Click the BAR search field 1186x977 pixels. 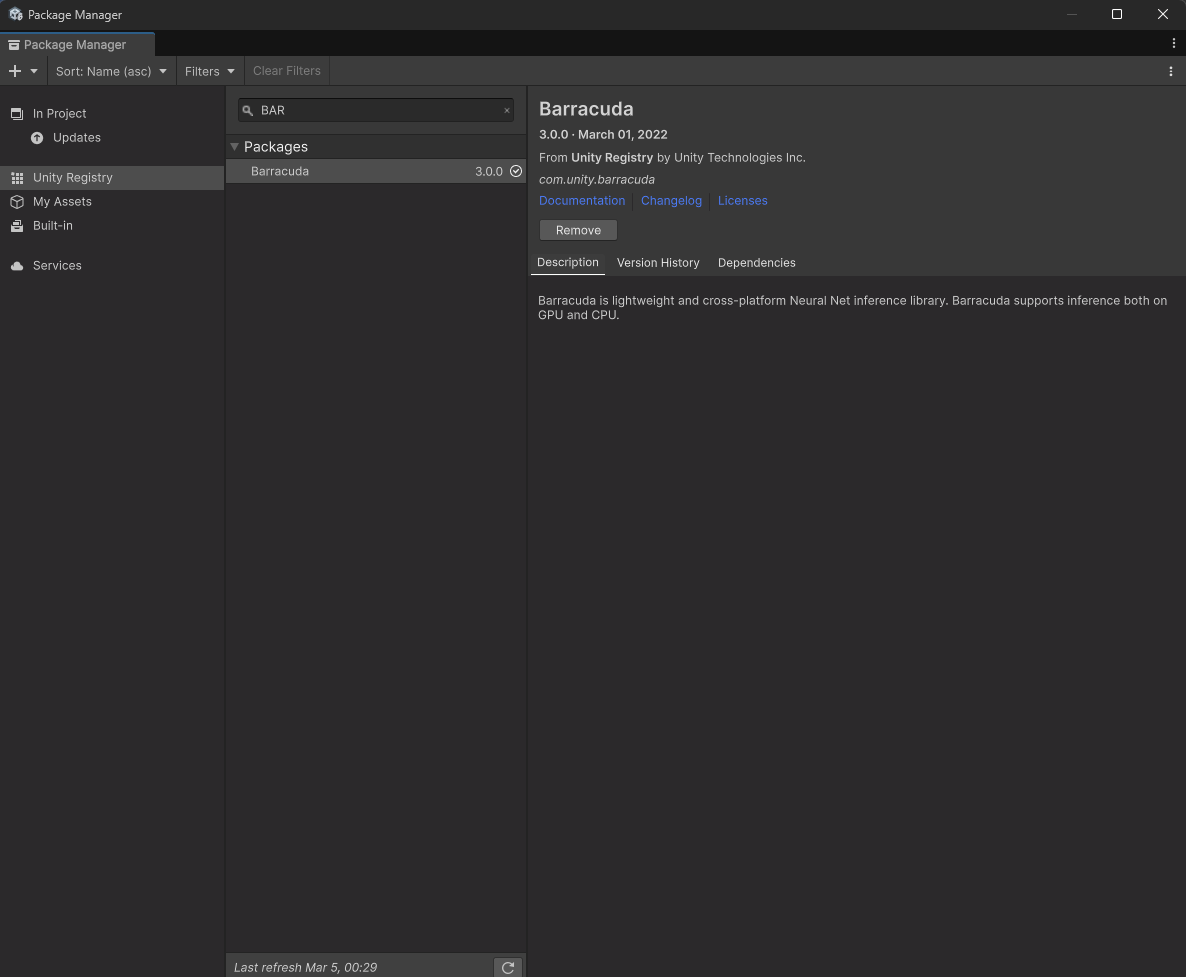376,110
